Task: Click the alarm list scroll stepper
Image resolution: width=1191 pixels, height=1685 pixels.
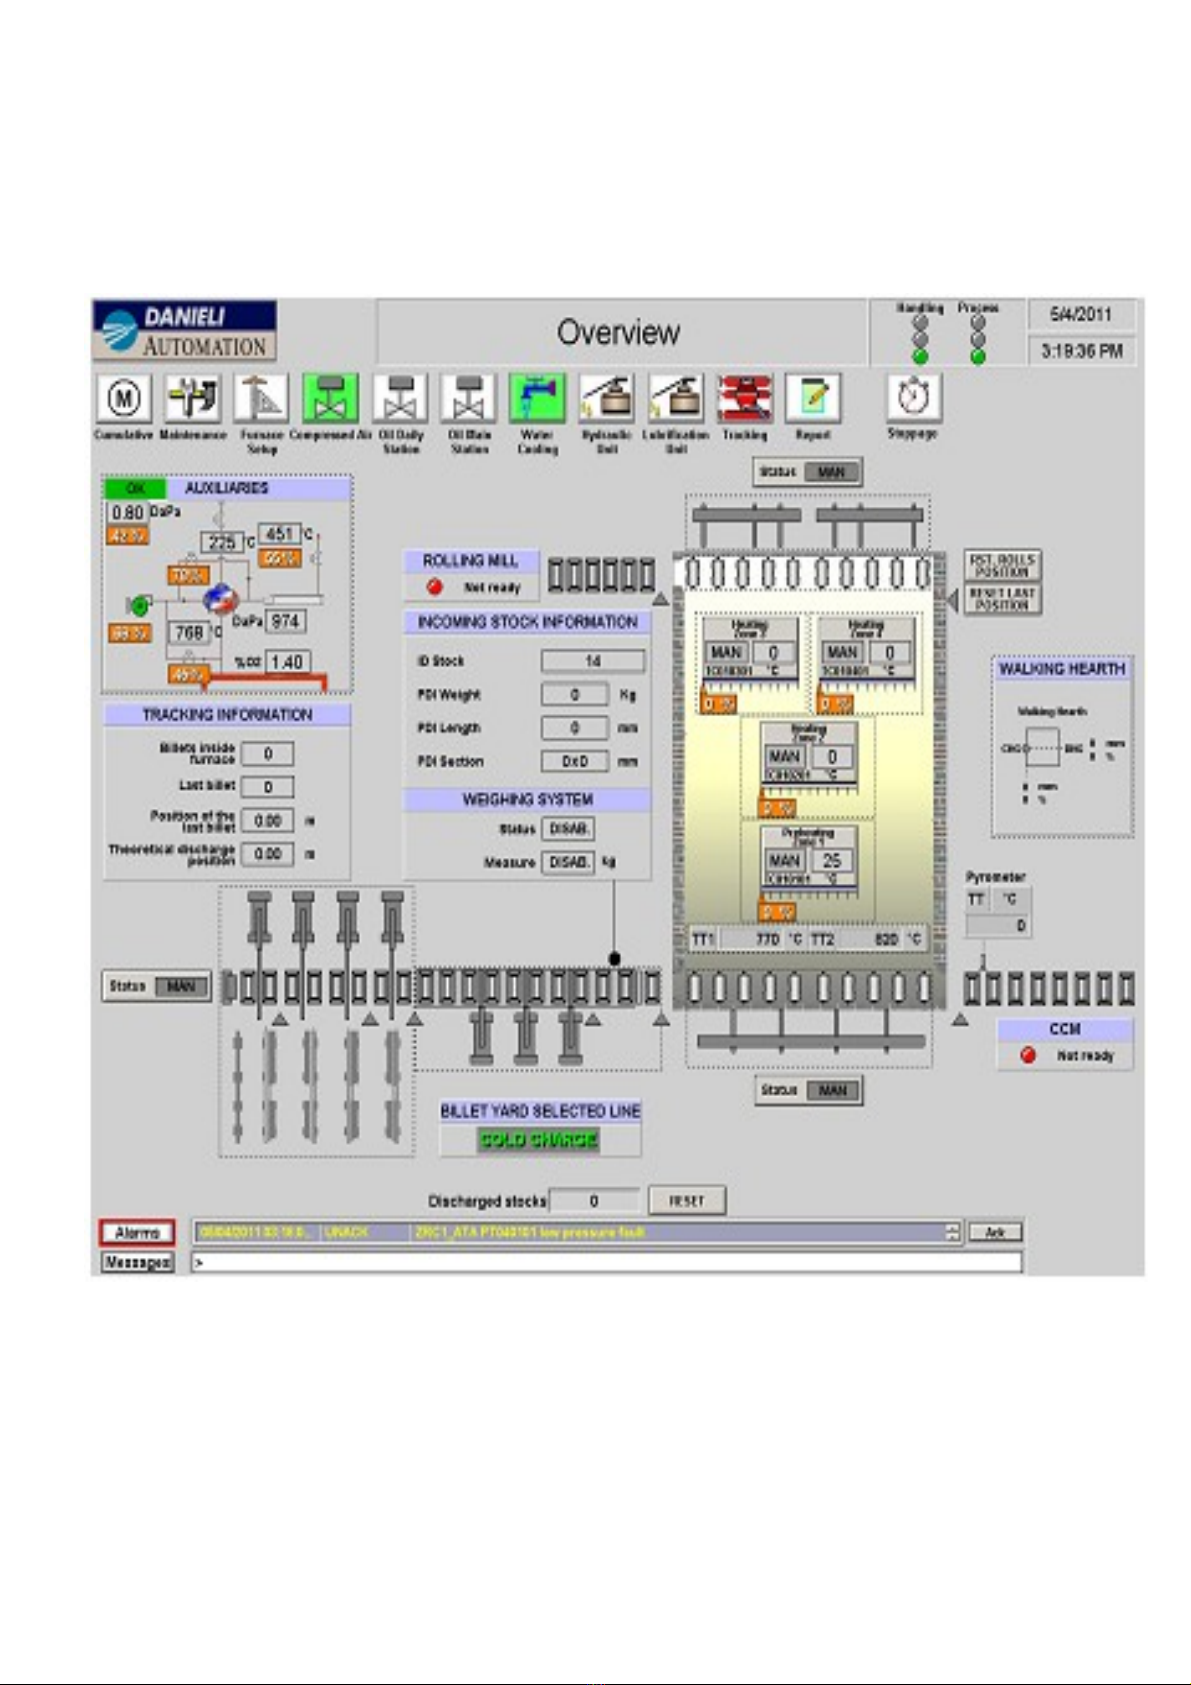Action: [953, 1232]
